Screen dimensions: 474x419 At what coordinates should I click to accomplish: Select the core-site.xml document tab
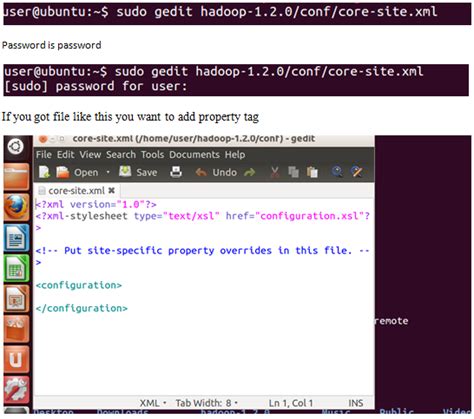(76, 191)
